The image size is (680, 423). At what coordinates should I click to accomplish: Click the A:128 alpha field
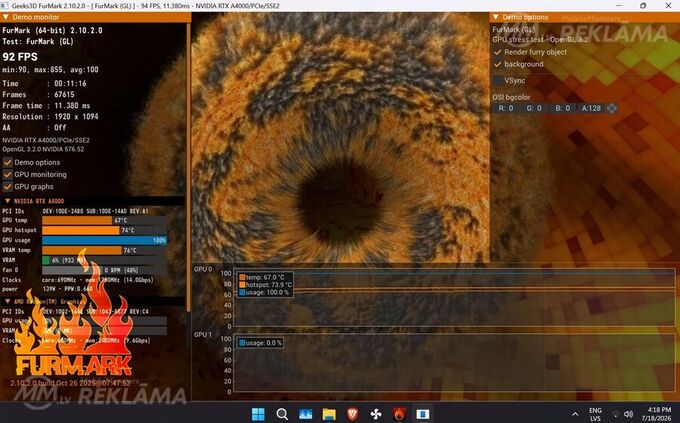tap(591, 108)
